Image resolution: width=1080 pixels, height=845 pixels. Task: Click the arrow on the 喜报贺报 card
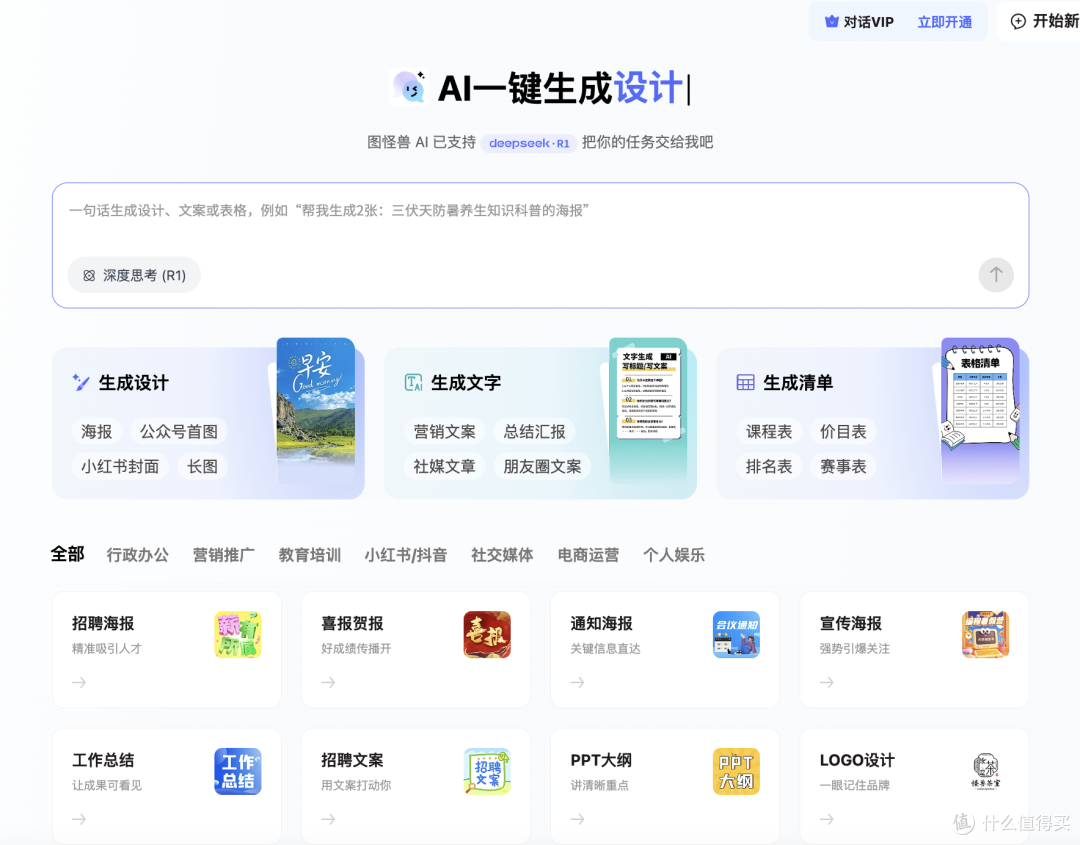[x=329, y=682]
